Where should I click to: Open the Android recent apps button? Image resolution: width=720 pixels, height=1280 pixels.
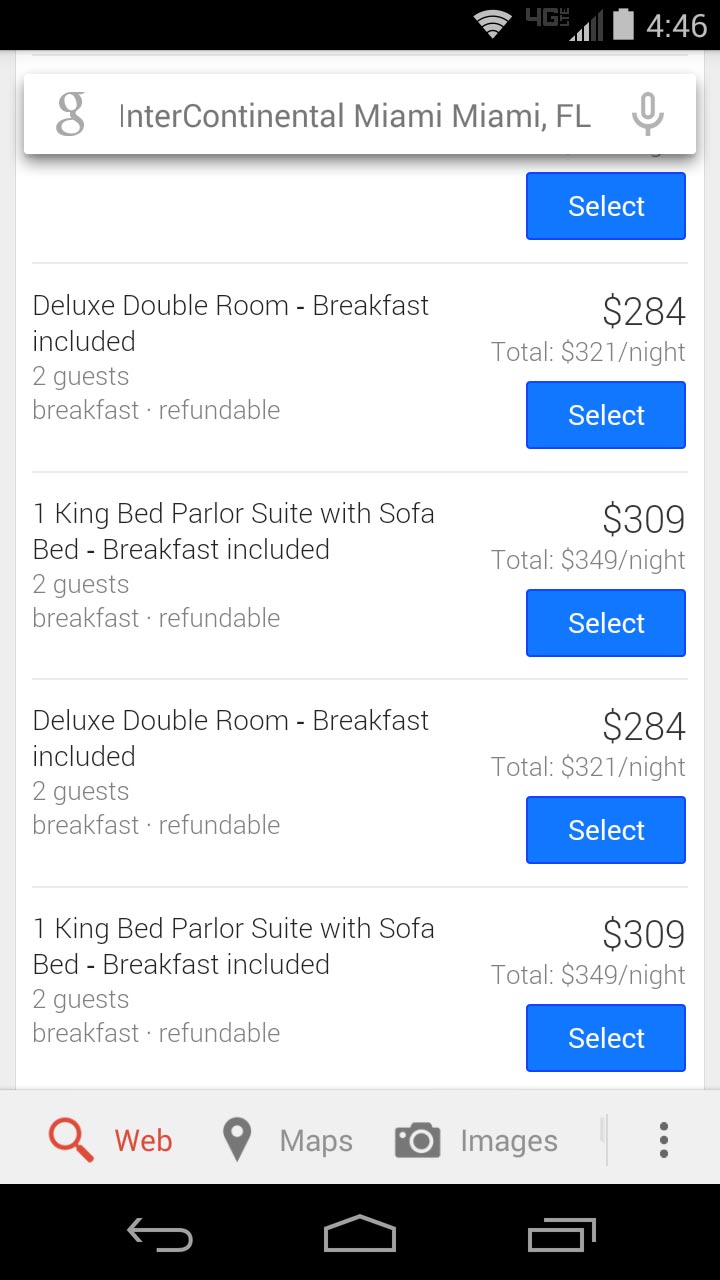(x=561, y=1234)
